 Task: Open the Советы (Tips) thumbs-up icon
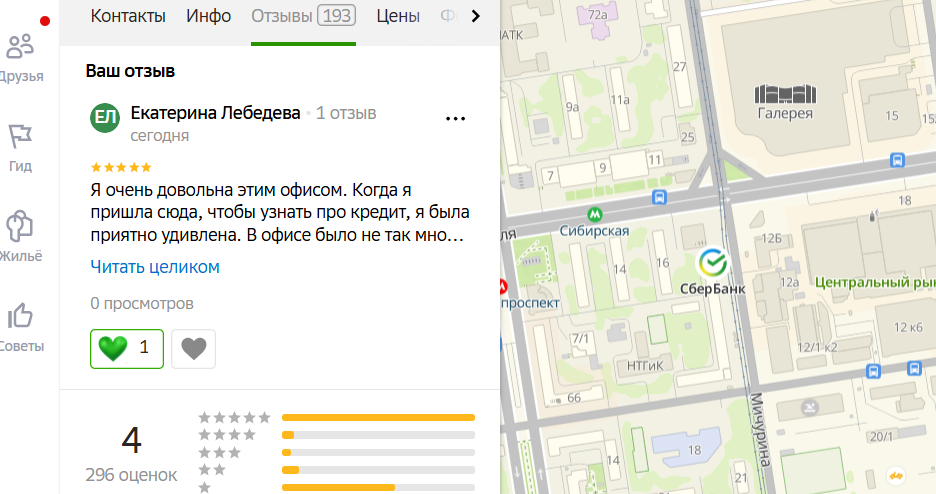click(20, 316)
